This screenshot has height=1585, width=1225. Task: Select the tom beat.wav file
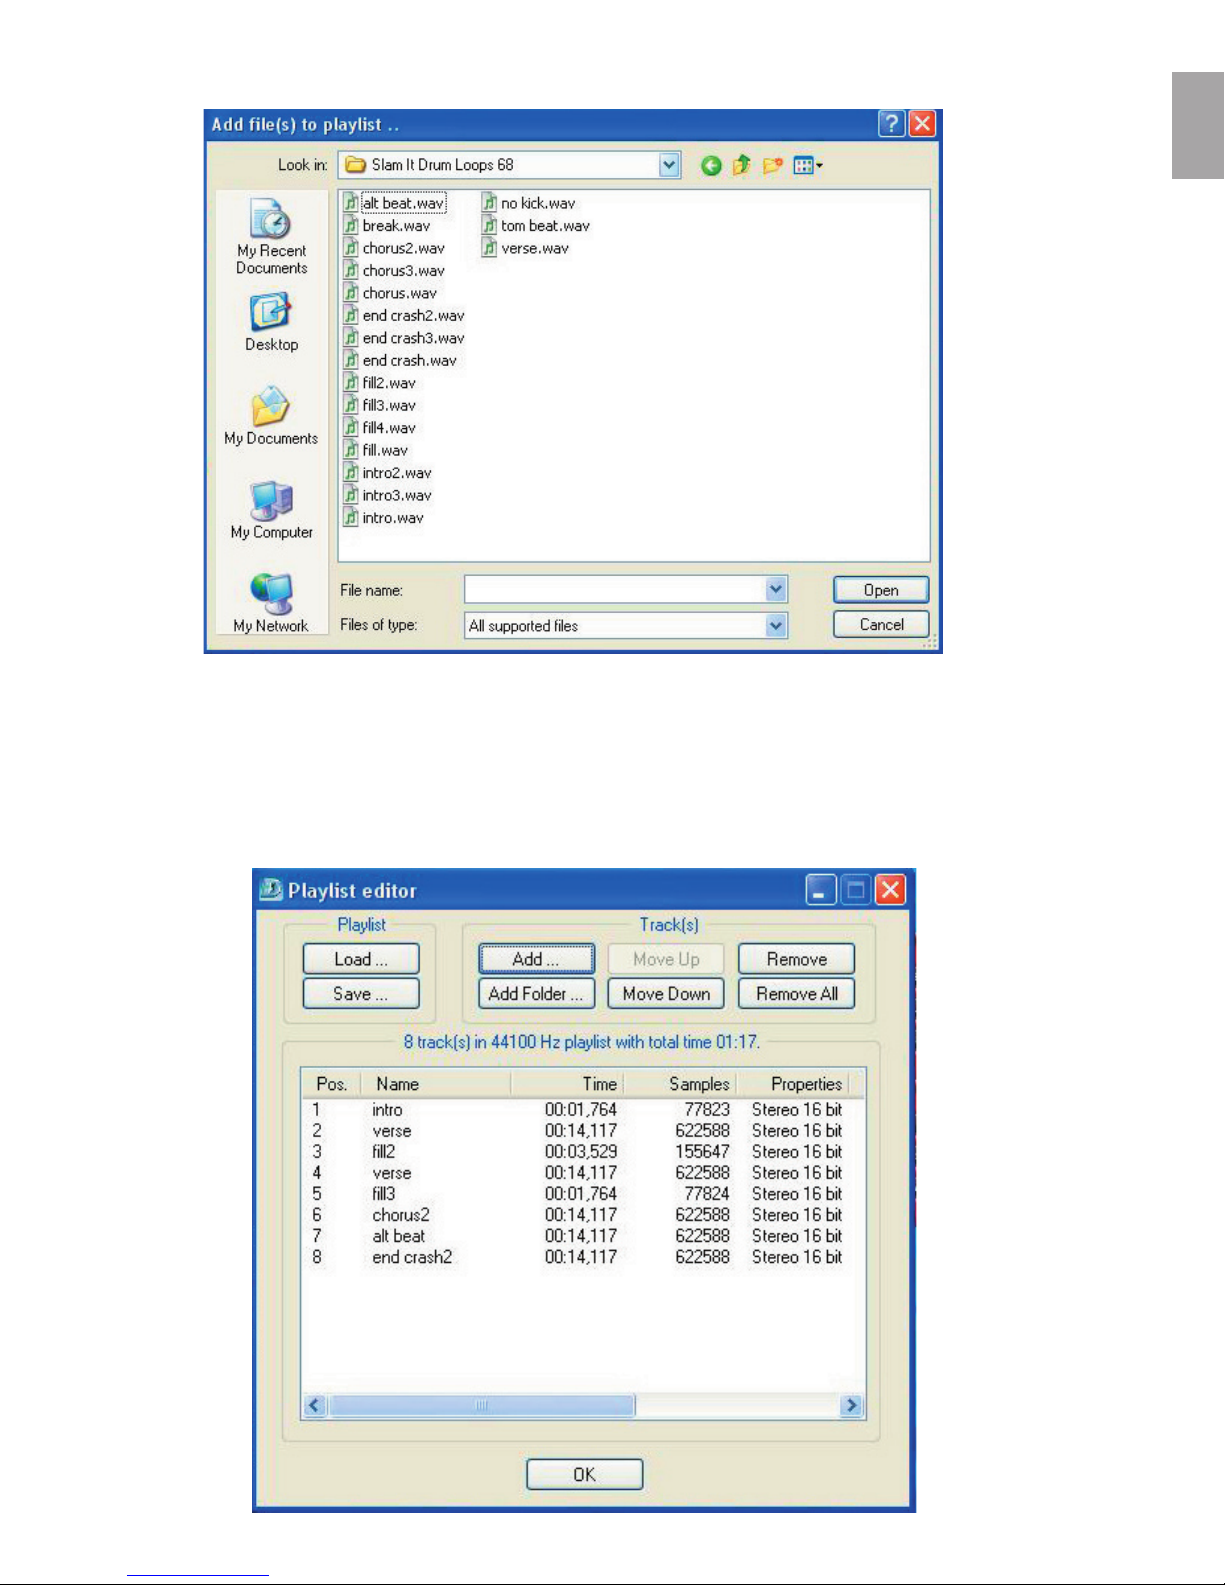point(544,226)
